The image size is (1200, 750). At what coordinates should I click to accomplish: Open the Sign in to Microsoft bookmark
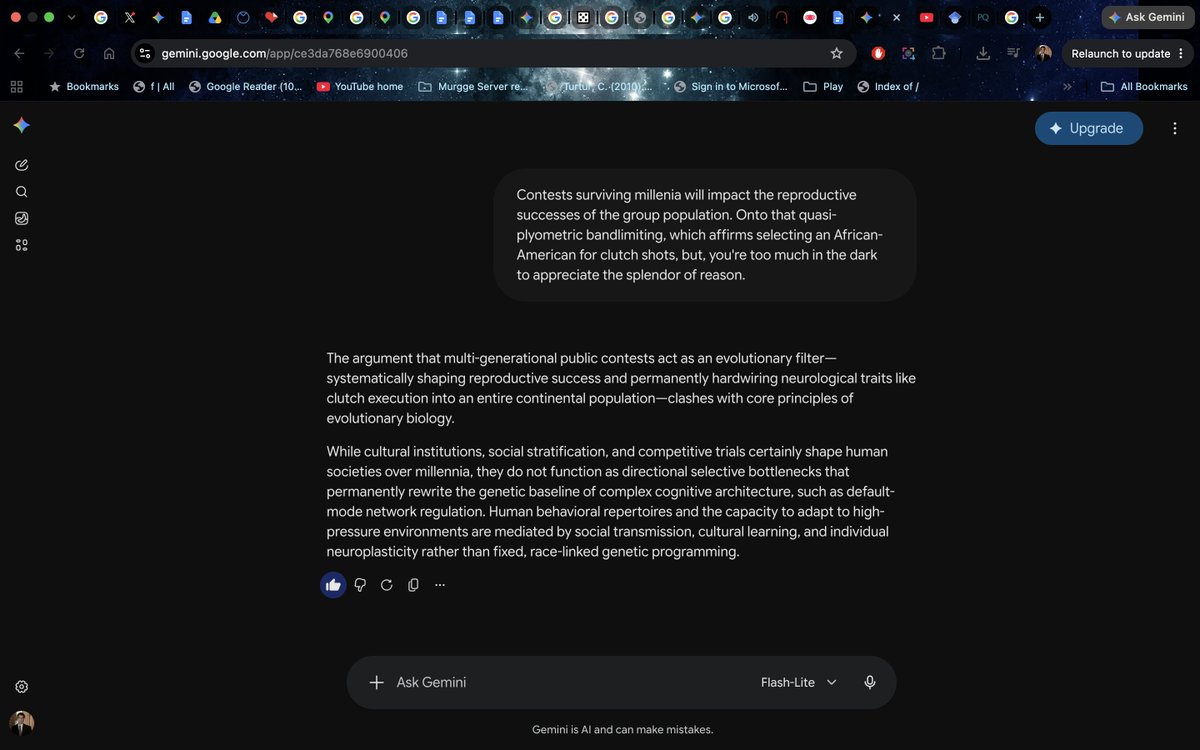click(x=730, y=86)
